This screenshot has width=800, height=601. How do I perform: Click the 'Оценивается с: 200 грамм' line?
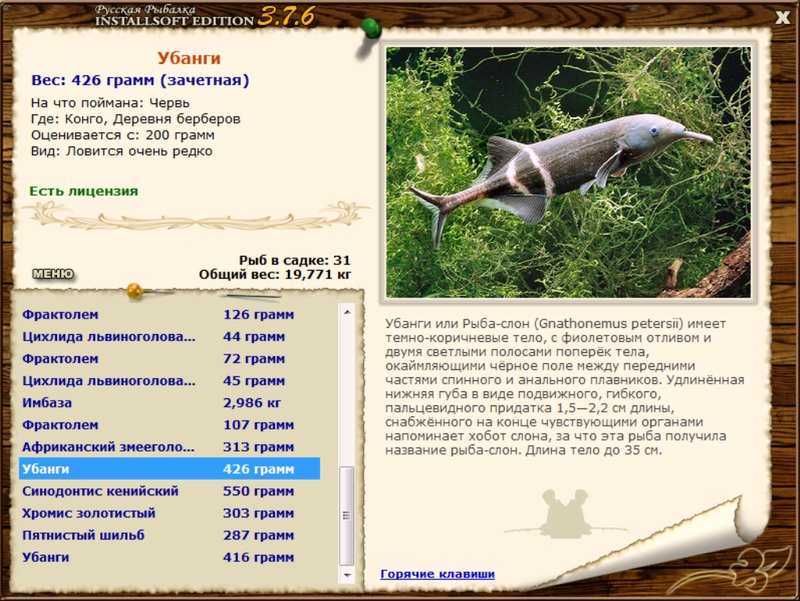coord(122,135)
